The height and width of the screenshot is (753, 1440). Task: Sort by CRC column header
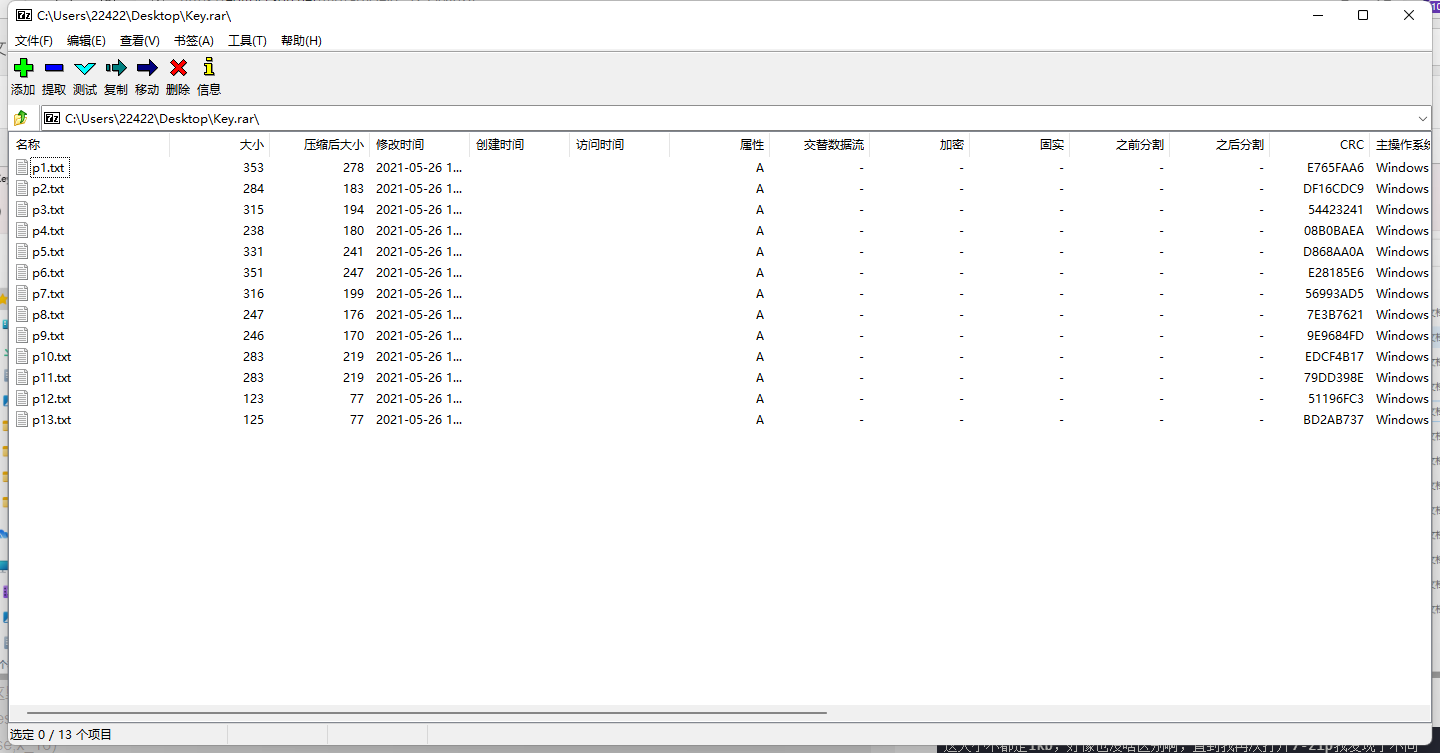[1320, 145]
